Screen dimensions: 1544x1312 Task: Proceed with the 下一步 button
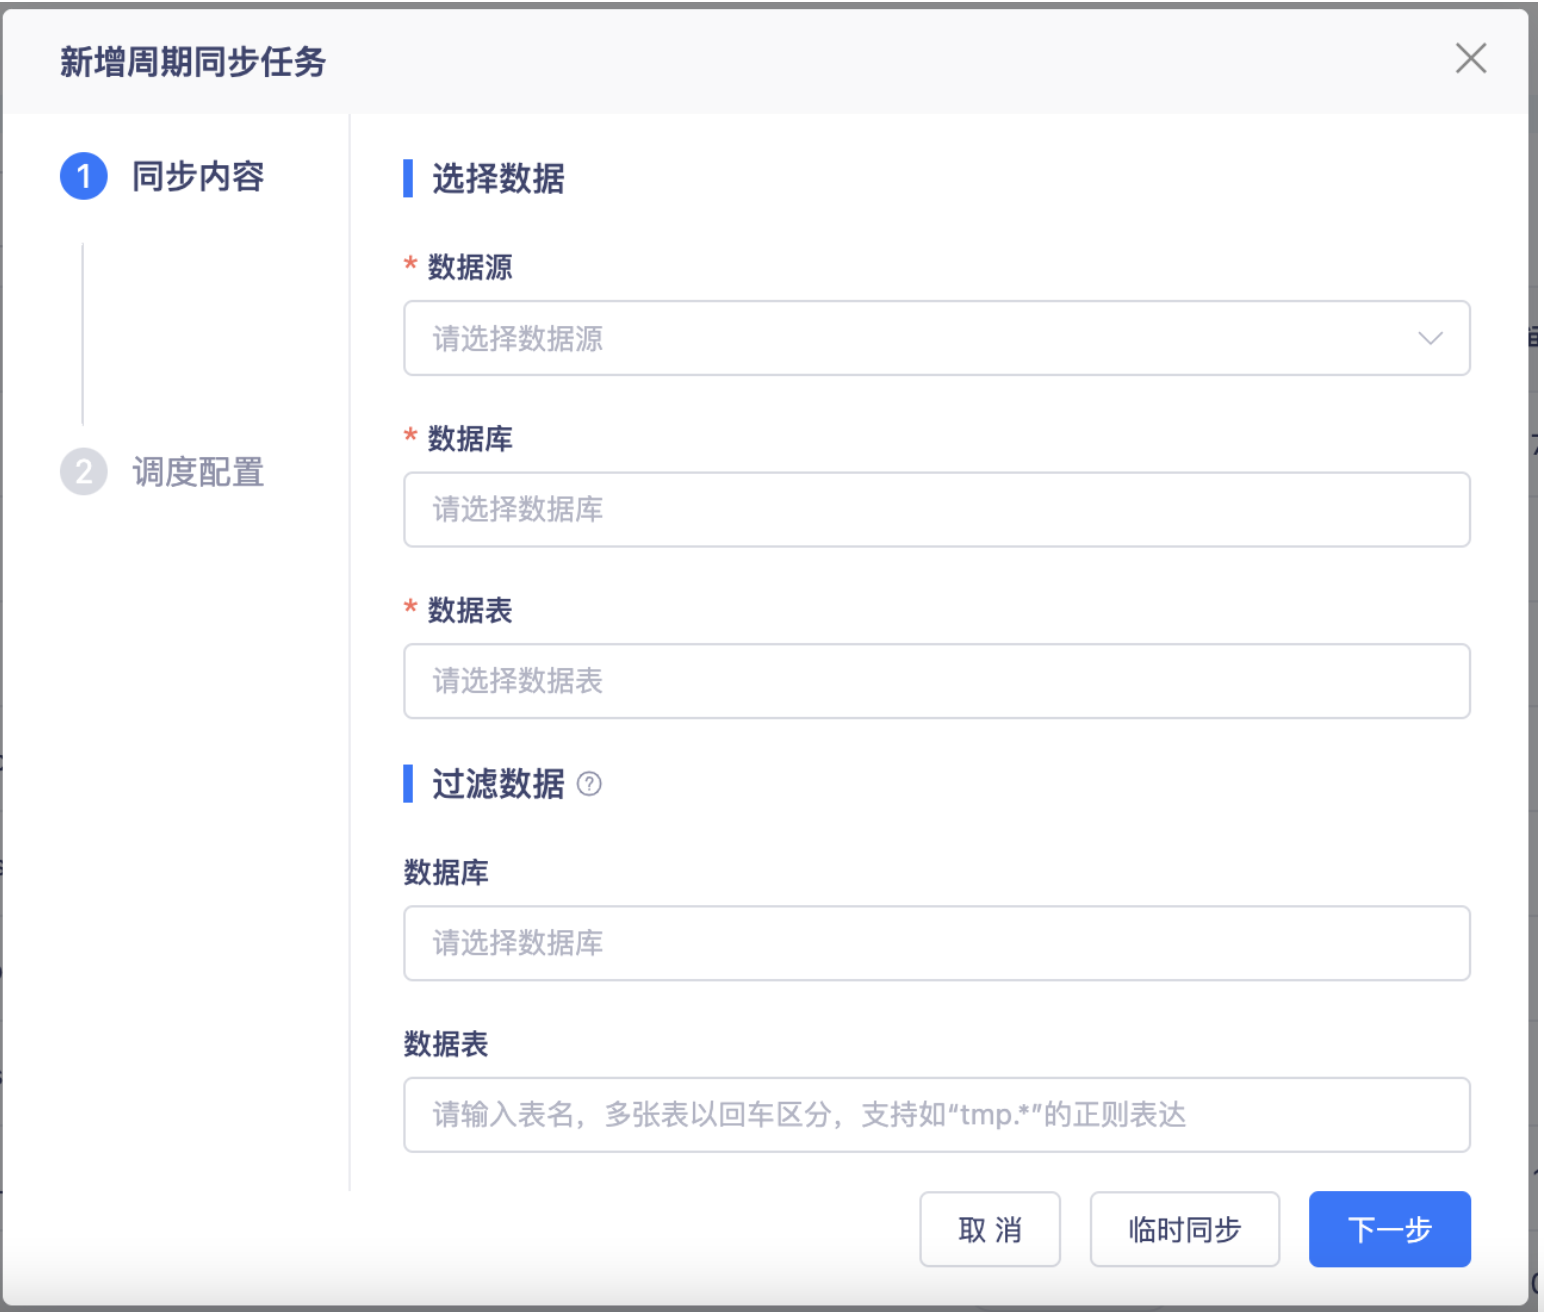(1389, 1229)
